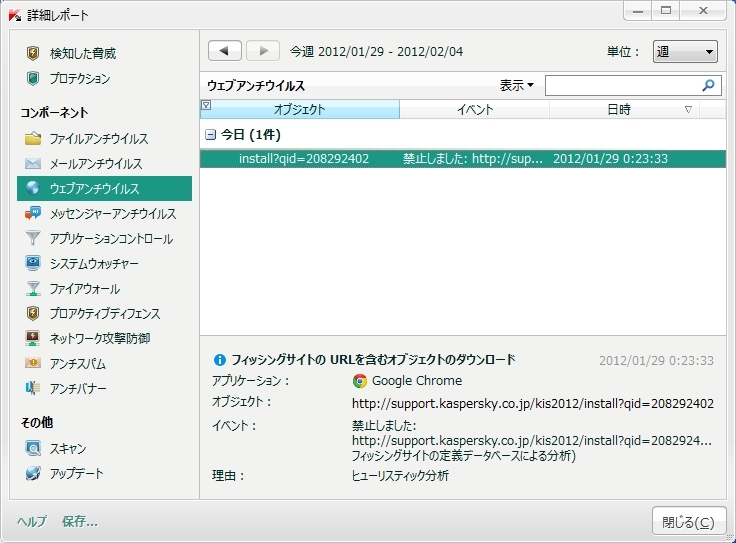This screenshot has width=736, height=543.
Task: Click the スキャン magnifier icon
Action: point(33,448)
